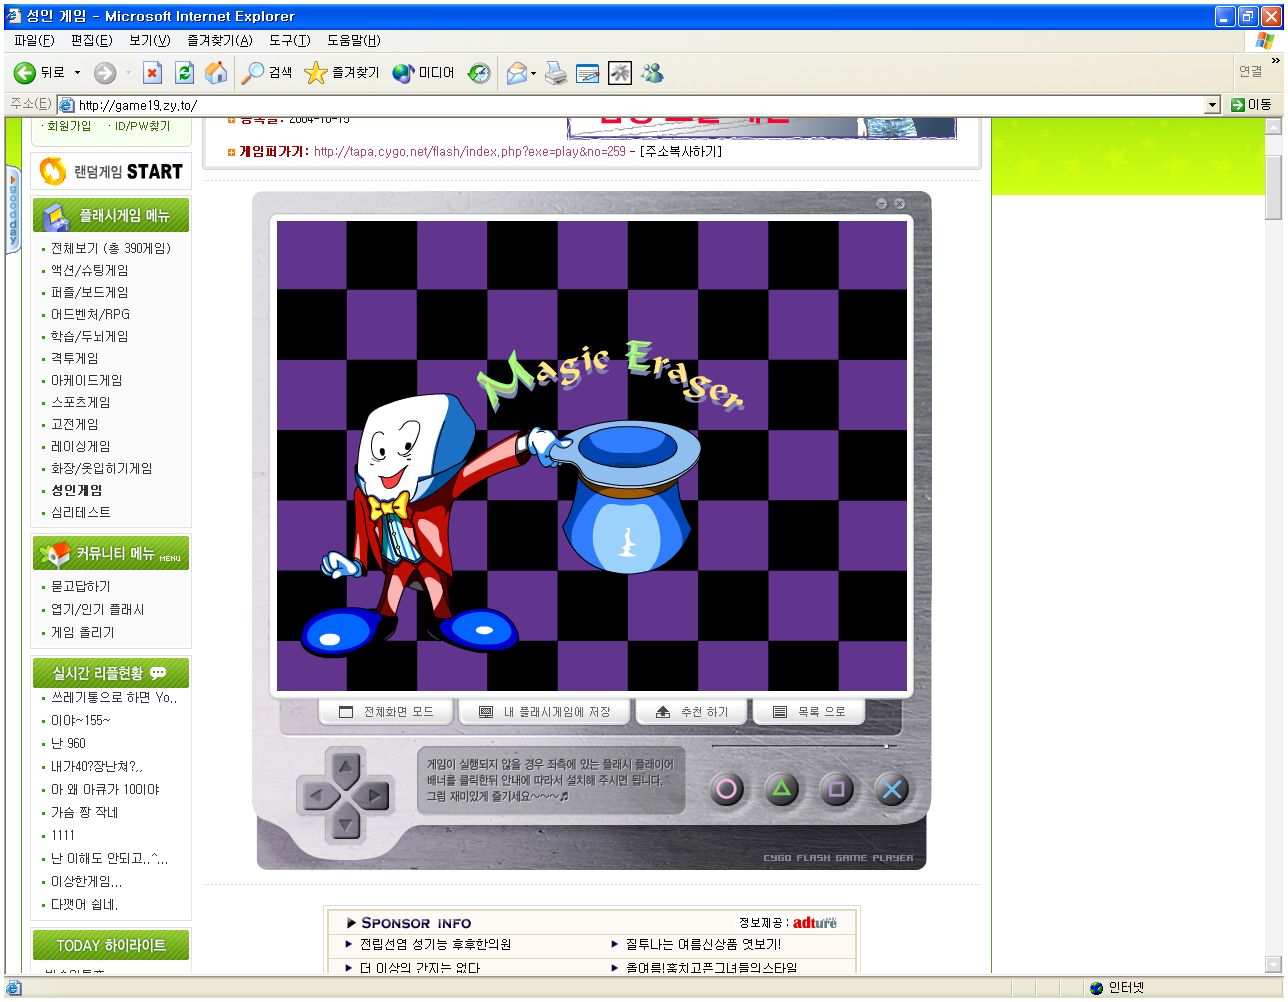Open 전체보기 (총 390게임) category
The image size is (1288, 1002).
(x=111, y=248)
